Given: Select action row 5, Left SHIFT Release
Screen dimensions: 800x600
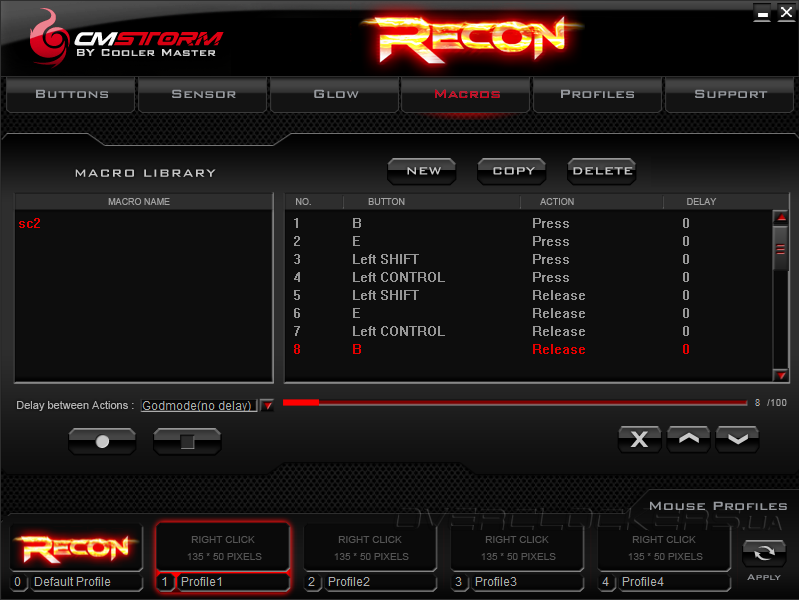Looking at the screenshot, I should point(528,295).
